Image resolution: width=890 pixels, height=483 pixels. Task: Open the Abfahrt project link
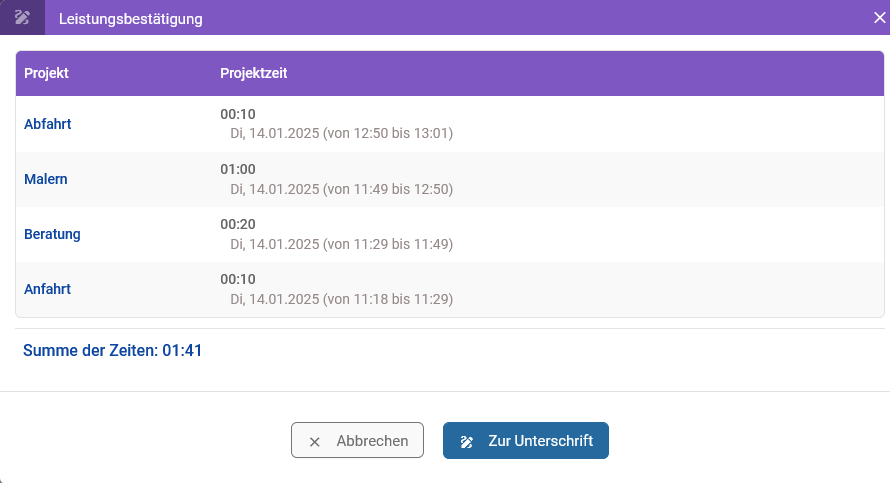pyautogui.click(x=48, y=124)
